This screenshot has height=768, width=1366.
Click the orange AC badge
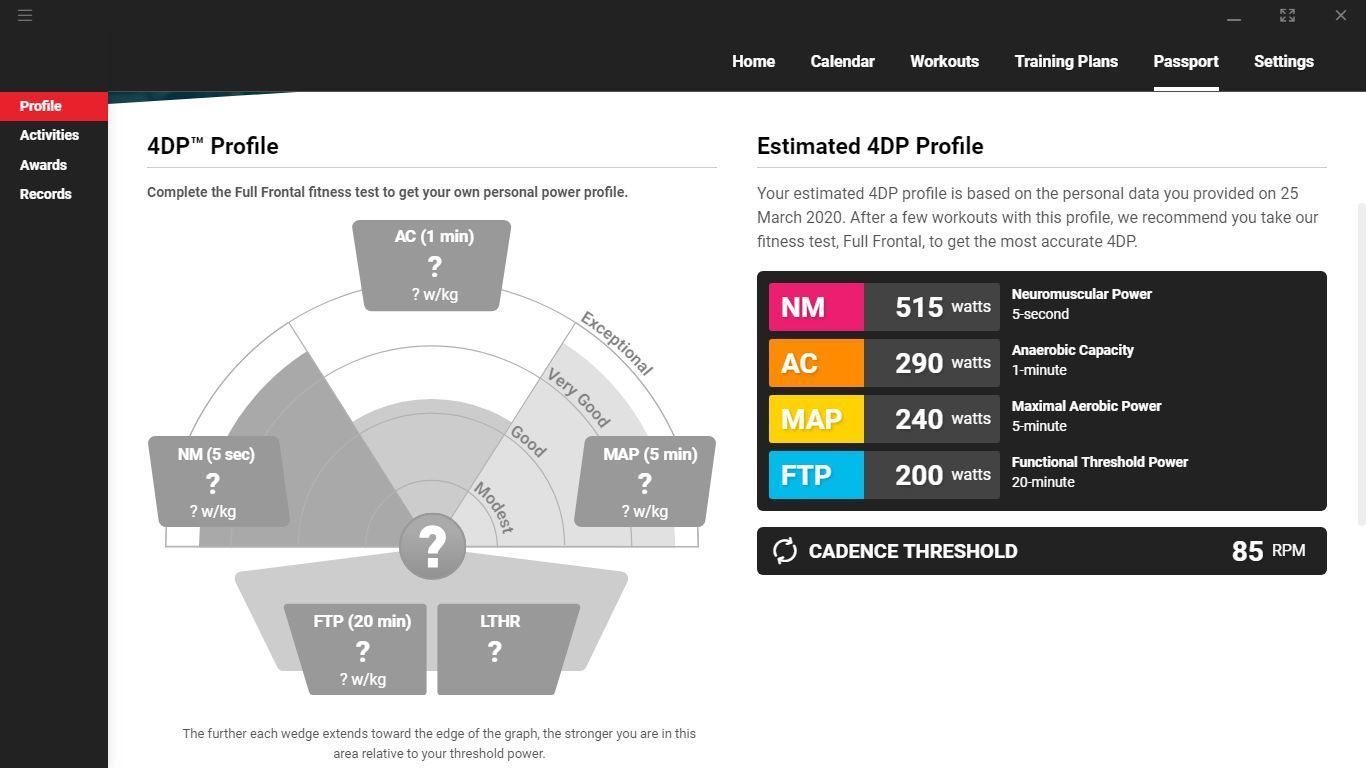click(x=816, y=363)
